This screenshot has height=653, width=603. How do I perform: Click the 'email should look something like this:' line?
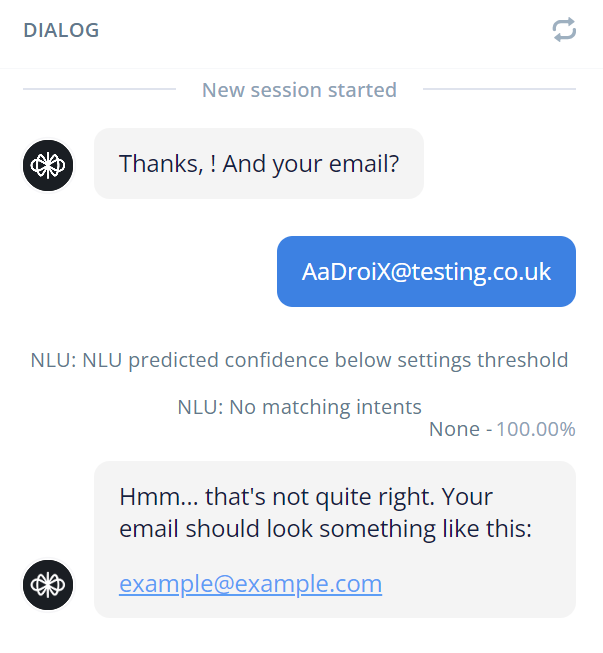pyautogui.click(x=326, y=529)
